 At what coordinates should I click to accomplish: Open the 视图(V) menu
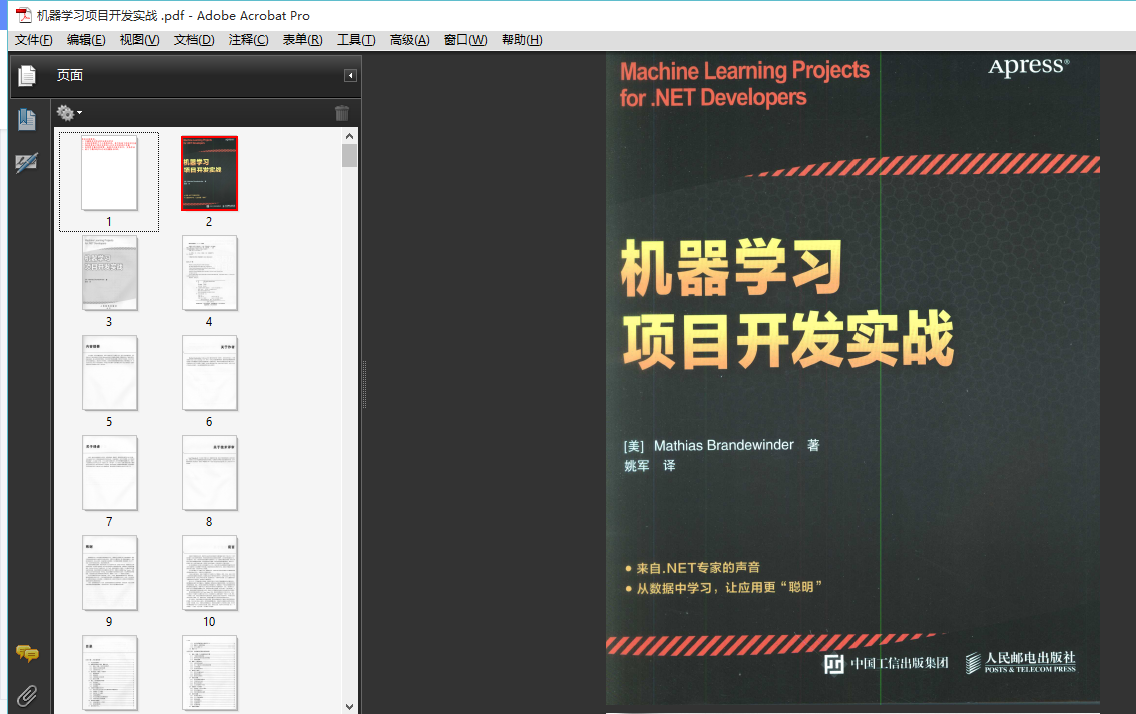click(139, 40)
